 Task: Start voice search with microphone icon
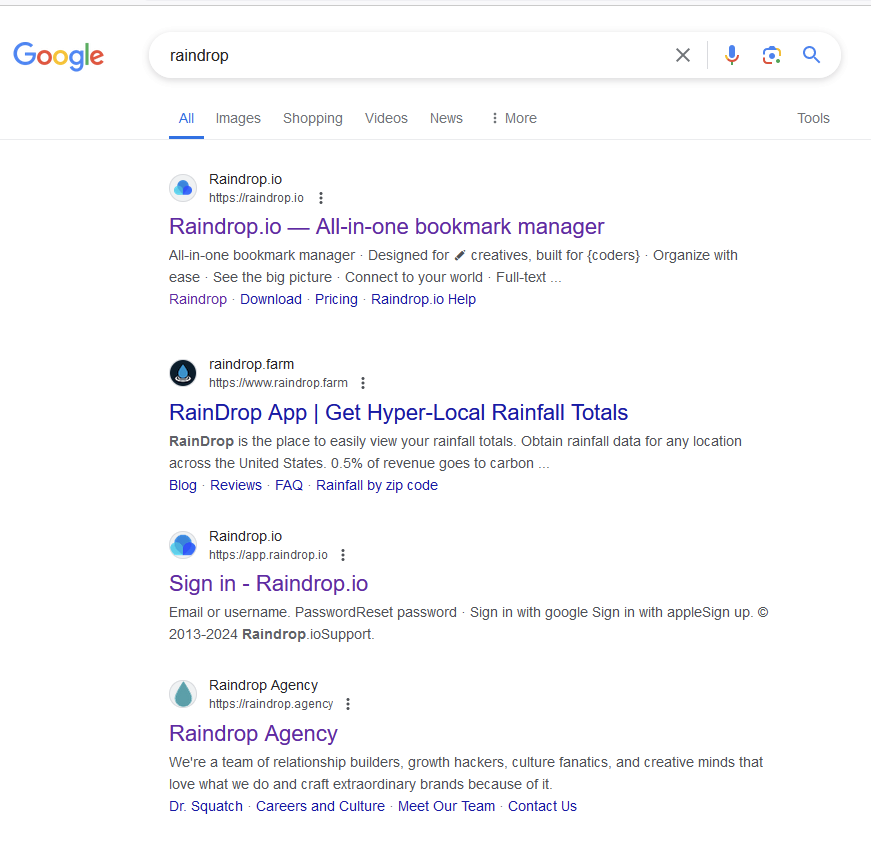tap(732, 55)
